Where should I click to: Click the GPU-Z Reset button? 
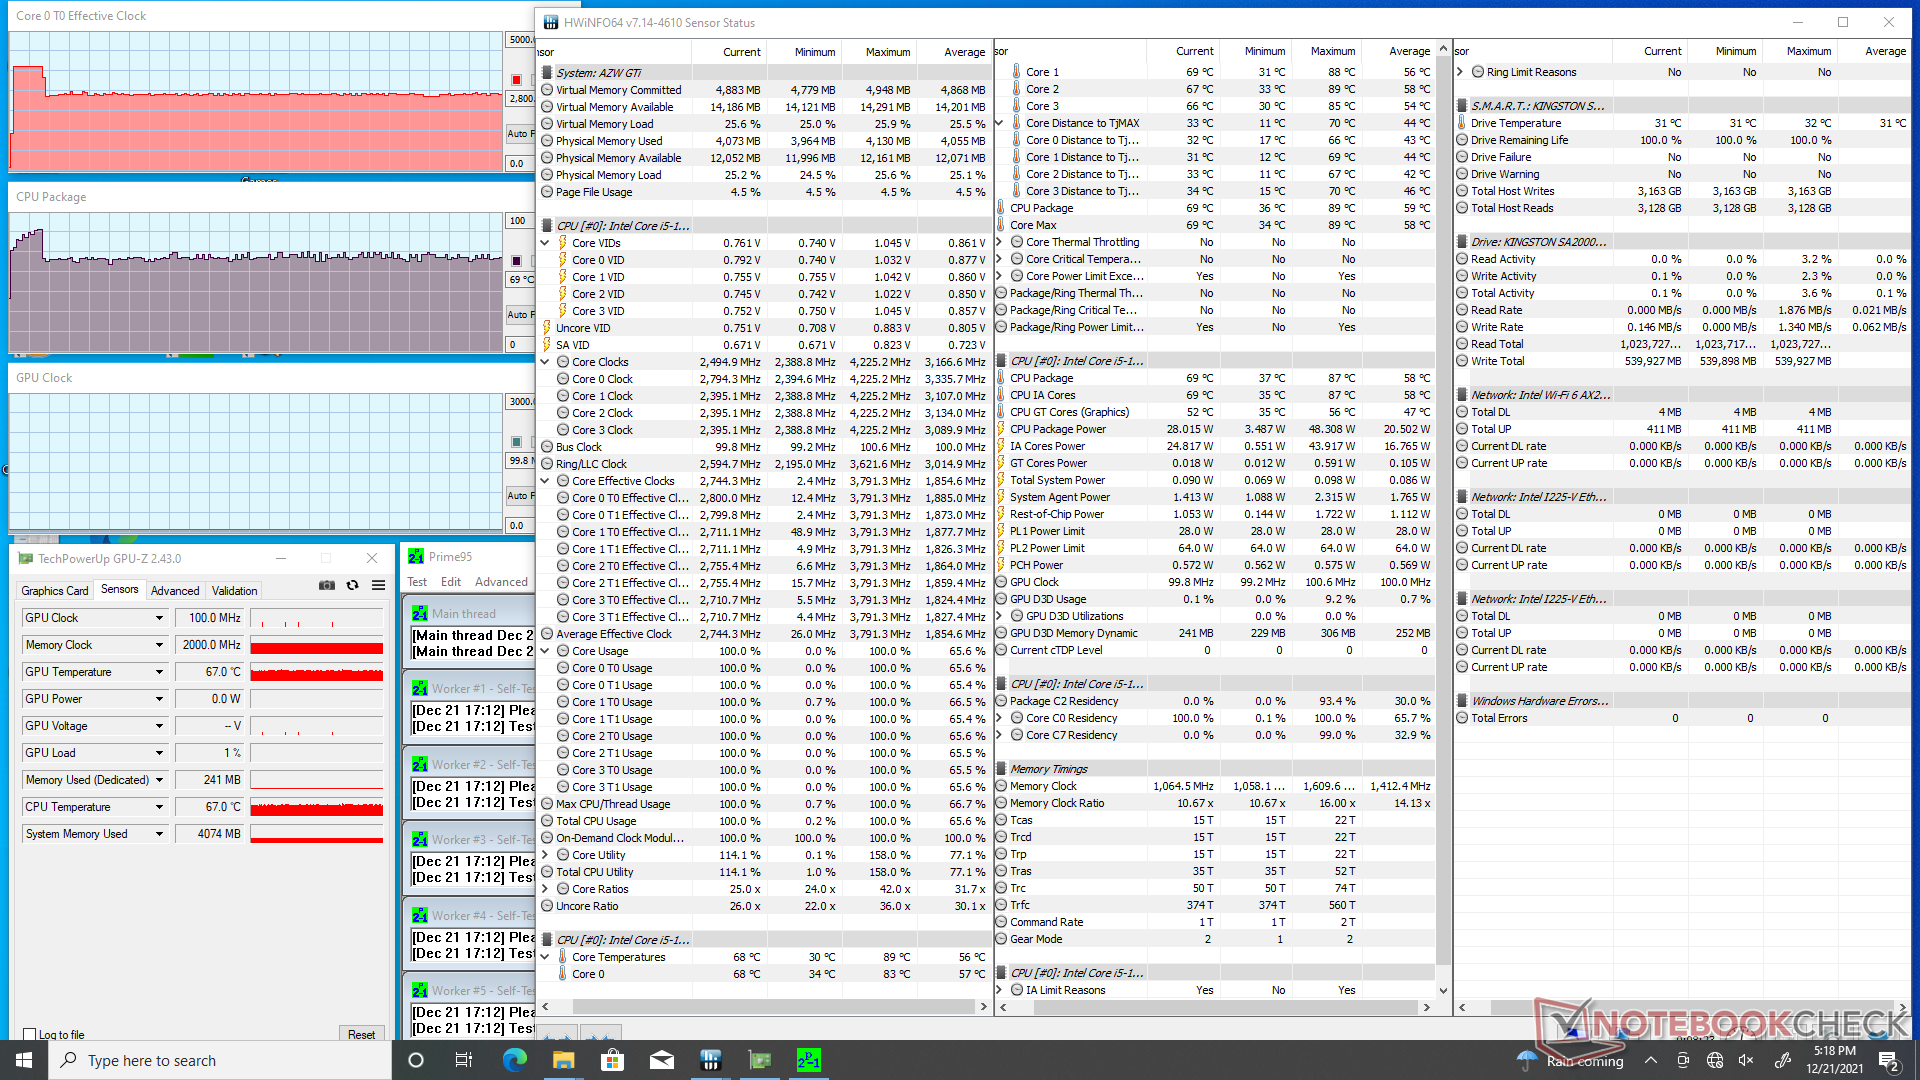361,1035
